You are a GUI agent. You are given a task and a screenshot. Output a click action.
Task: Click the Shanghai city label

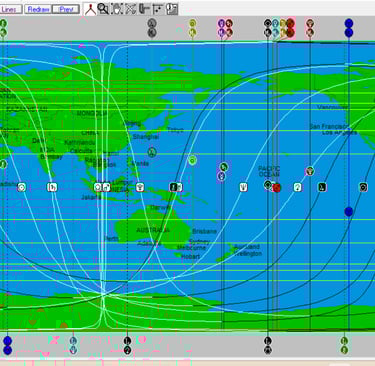[146, 137]
